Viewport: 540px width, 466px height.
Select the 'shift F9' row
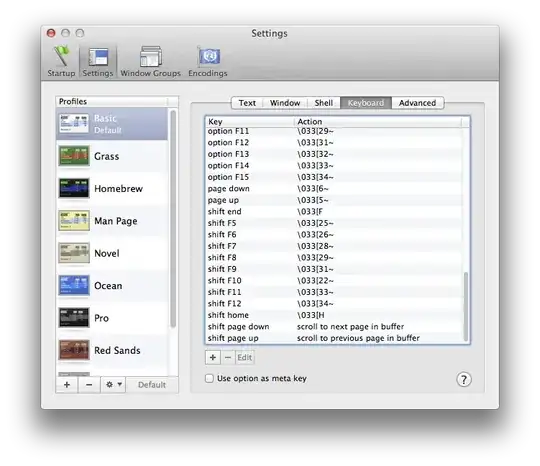[334, 269]
